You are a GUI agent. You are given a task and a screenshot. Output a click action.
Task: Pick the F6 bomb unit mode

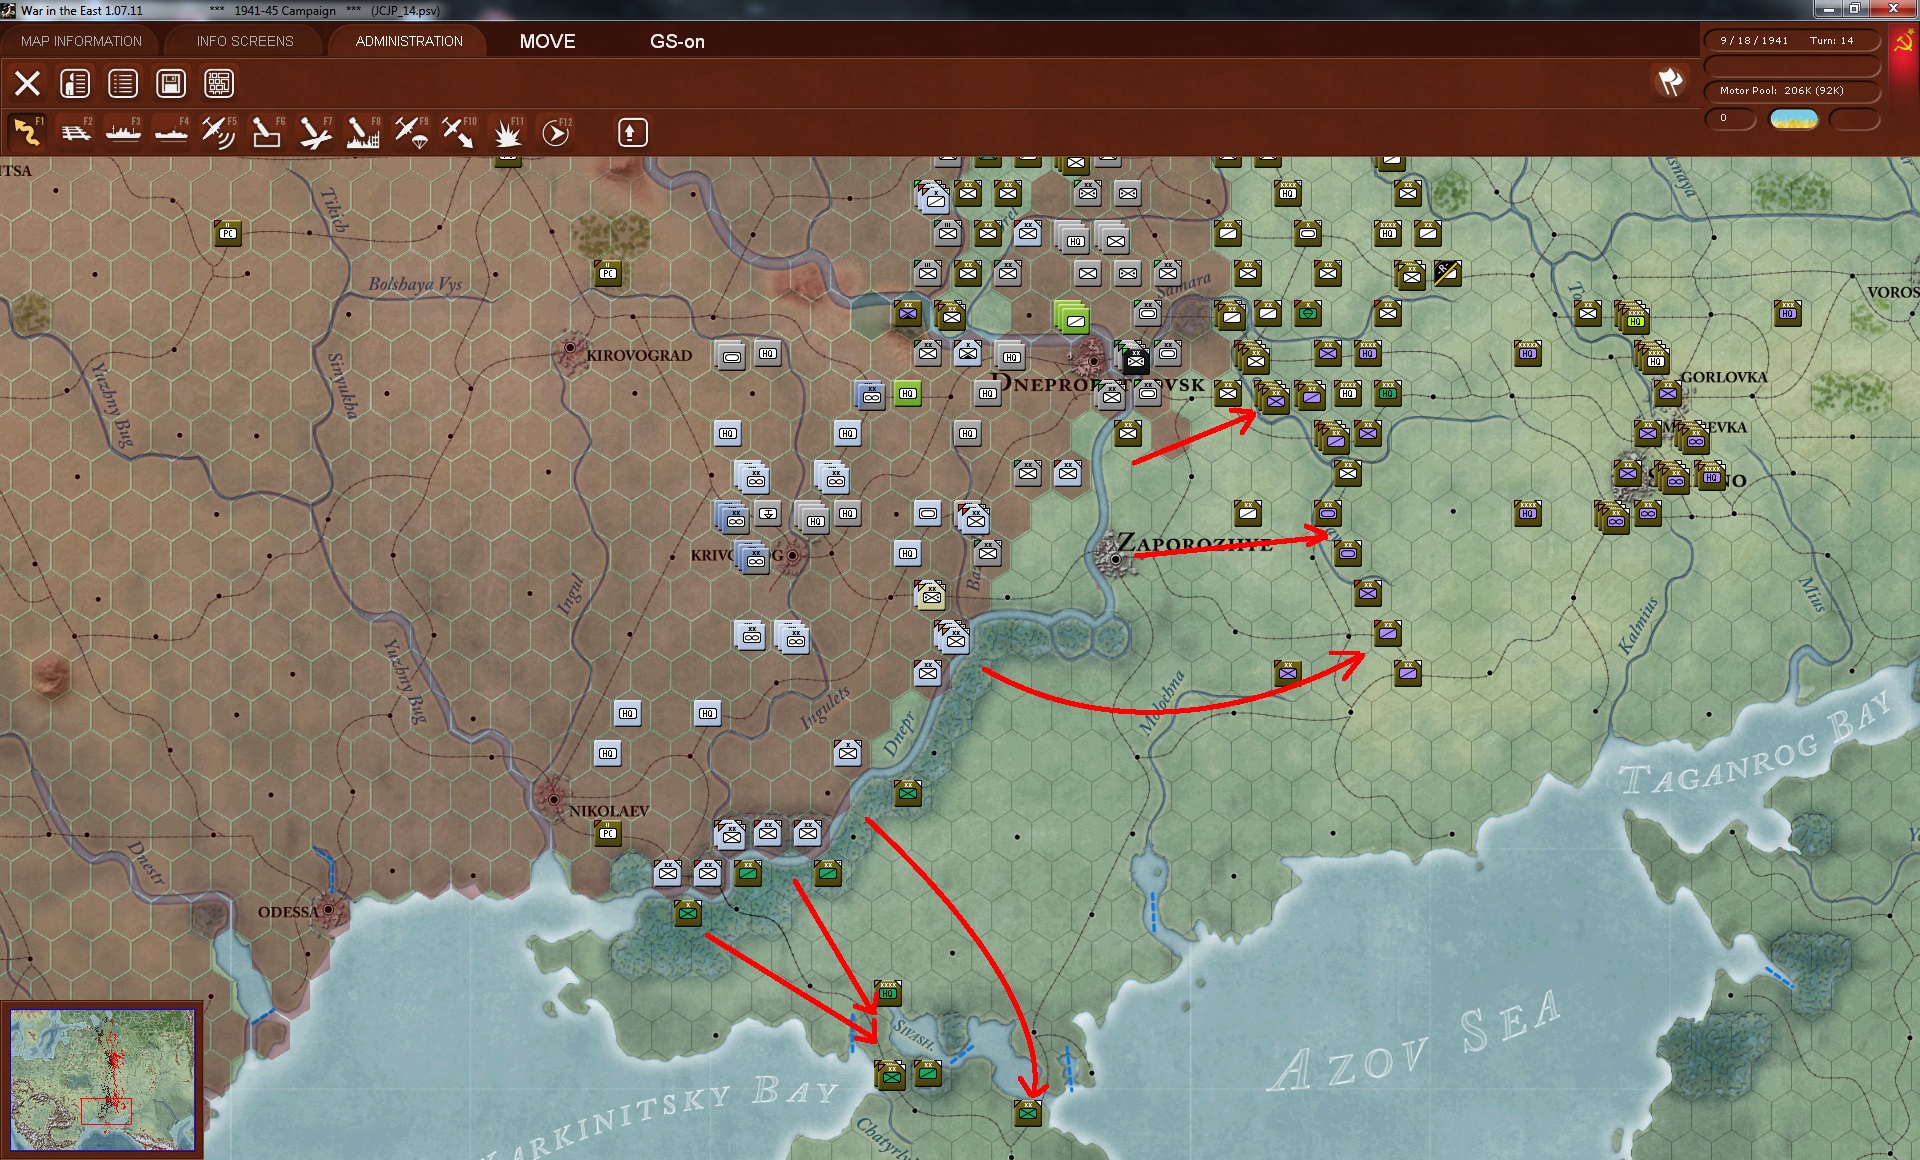[267, 132]
